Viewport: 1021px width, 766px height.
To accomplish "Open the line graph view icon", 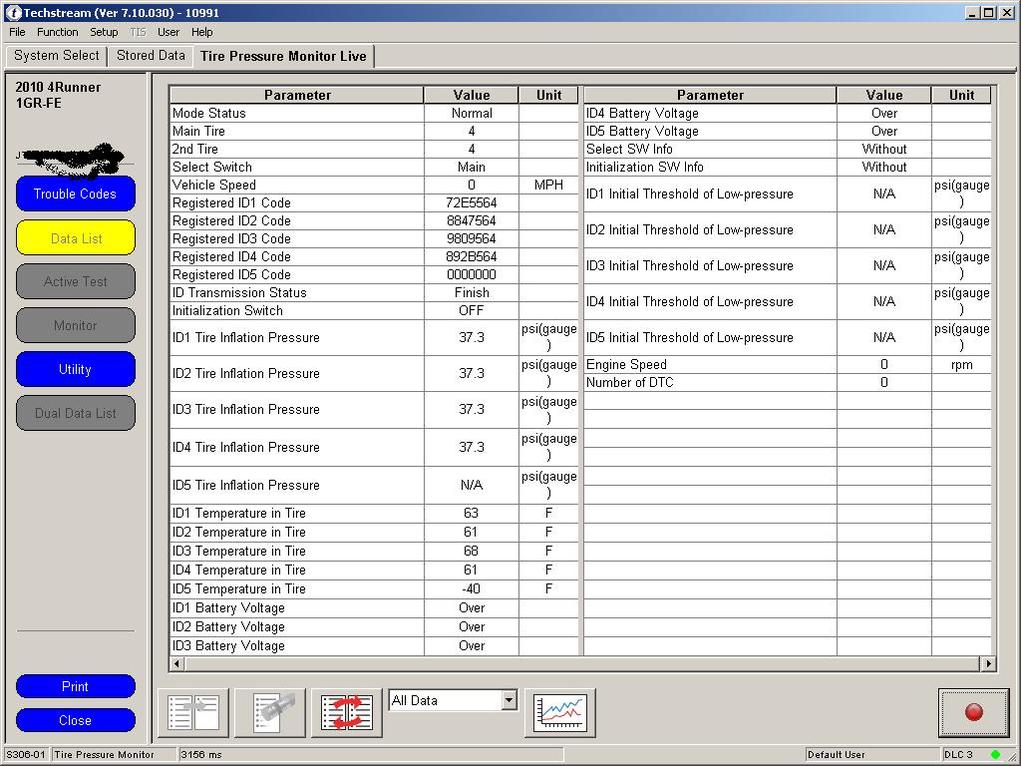I will tap(560, 713).
